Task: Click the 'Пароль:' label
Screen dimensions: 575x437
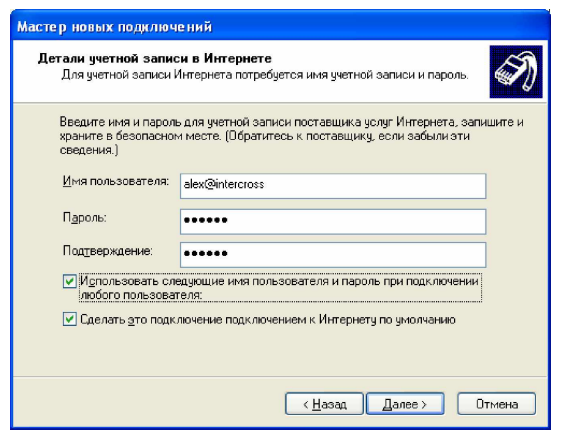Action: 85,218
